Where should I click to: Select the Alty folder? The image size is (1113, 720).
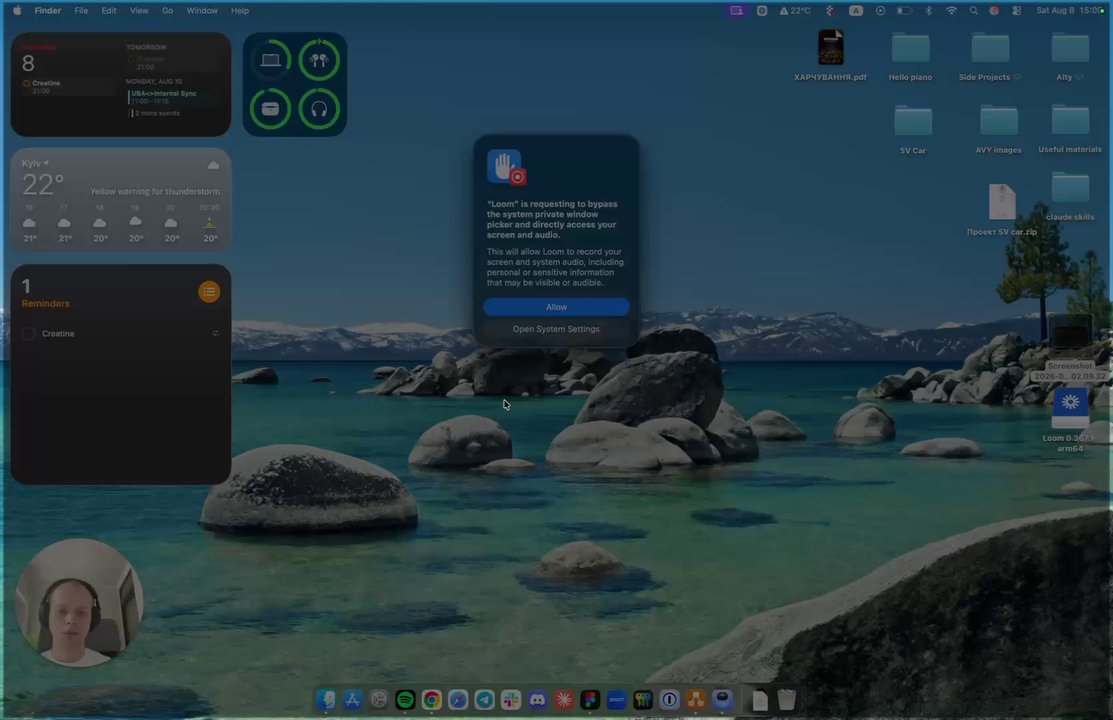pos(1070,57)
